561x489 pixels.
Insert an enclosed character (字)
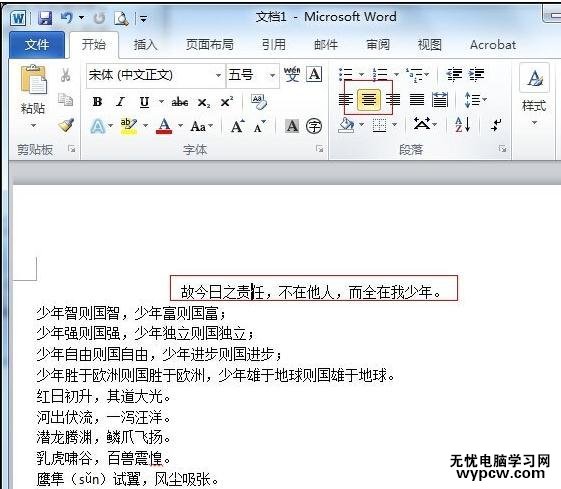(314, 126)
